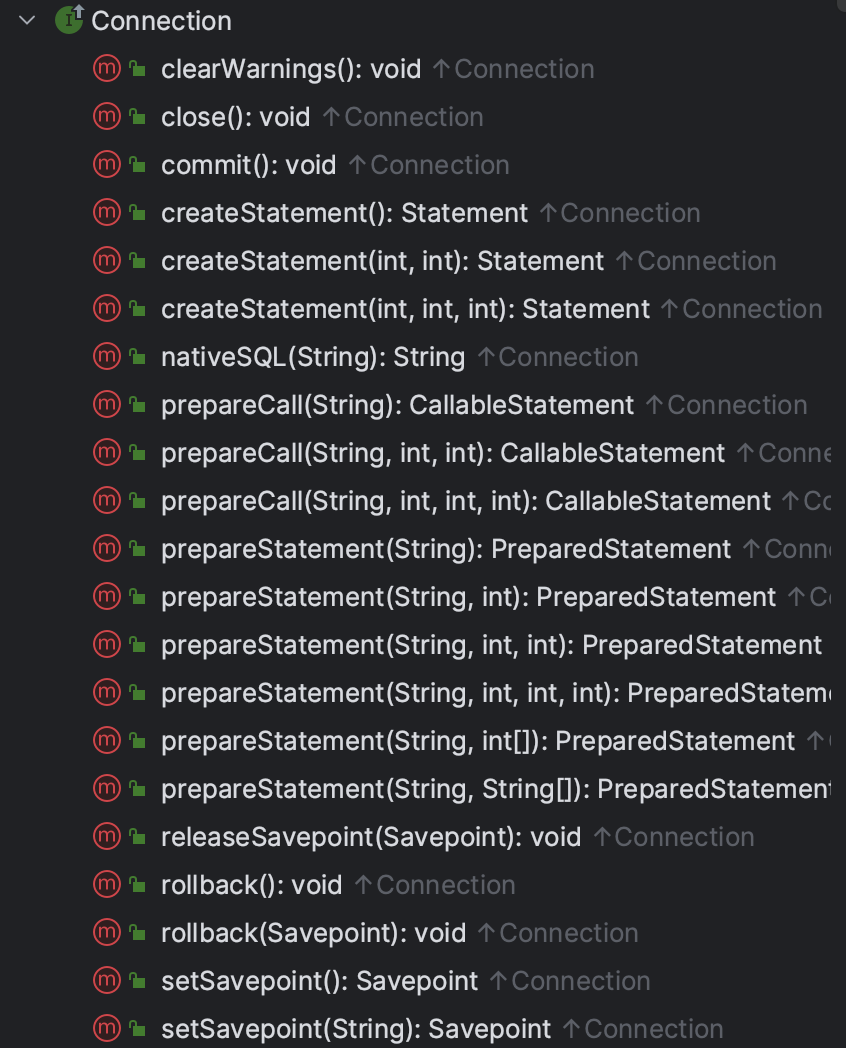Click the method icon beside commit()

[x=107, y=165]
